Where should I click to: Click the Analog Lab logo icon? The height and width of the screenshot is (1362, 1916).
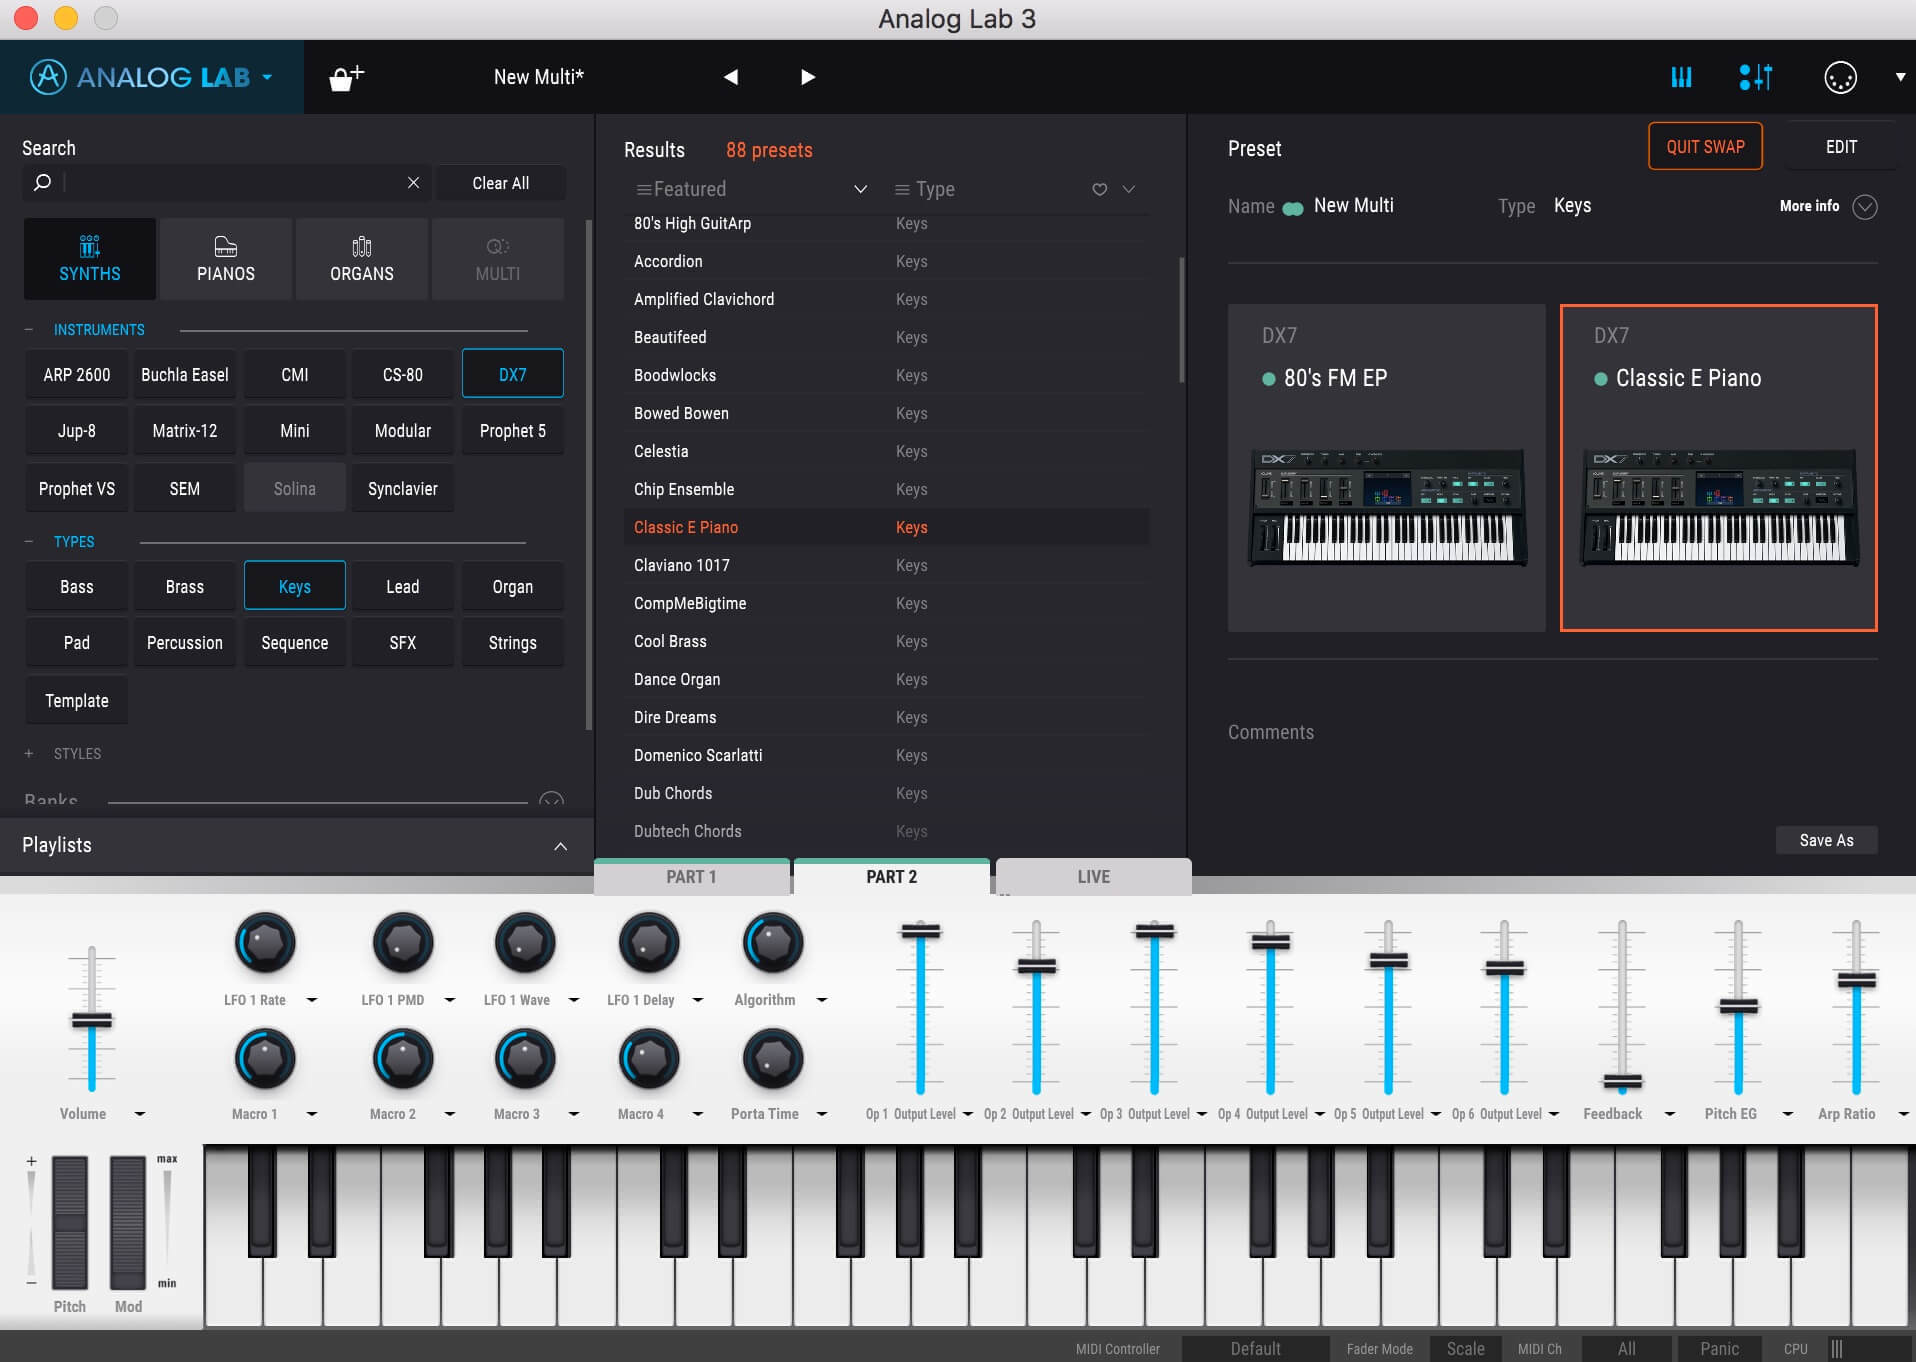point(47,77)
